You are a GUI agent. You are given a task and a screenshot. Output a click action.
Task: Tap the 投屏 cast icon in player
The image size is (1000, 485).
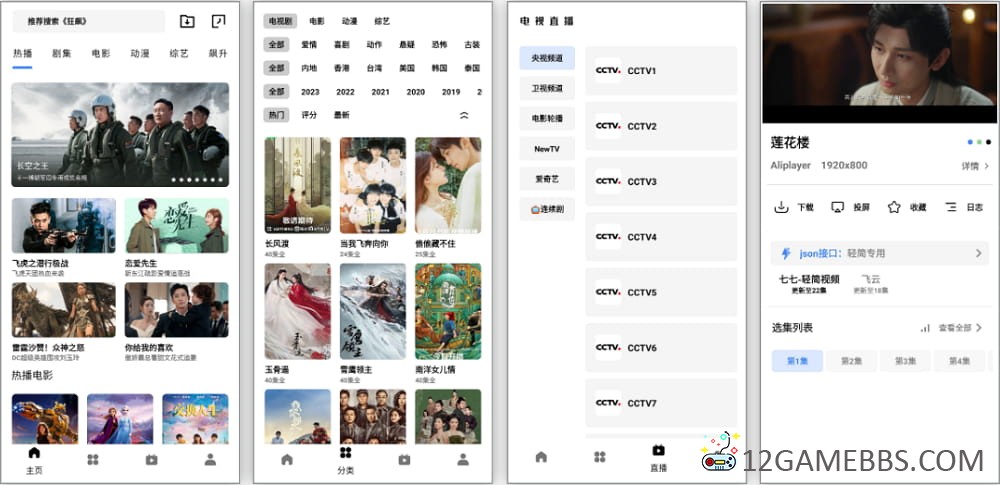(837, 207)
